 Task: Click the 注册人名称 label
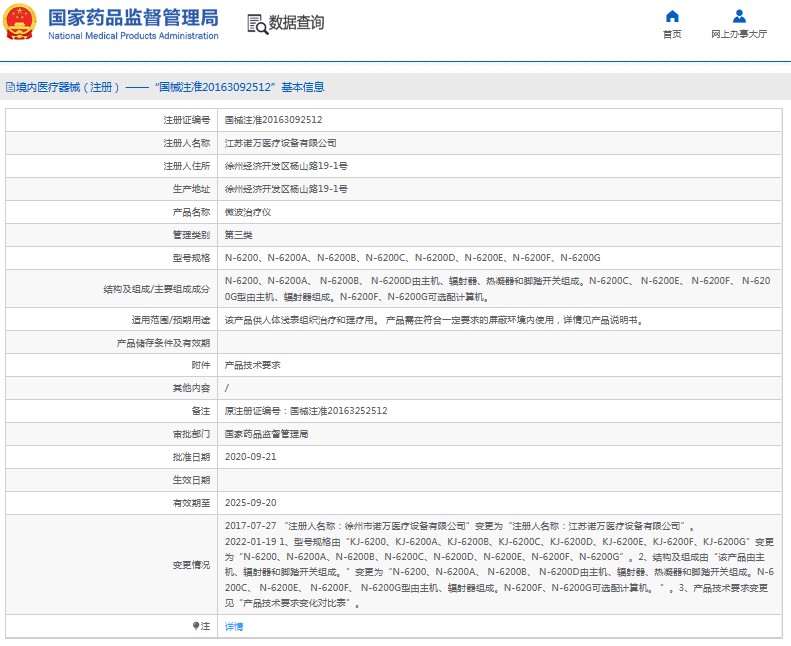pos(187,143)
